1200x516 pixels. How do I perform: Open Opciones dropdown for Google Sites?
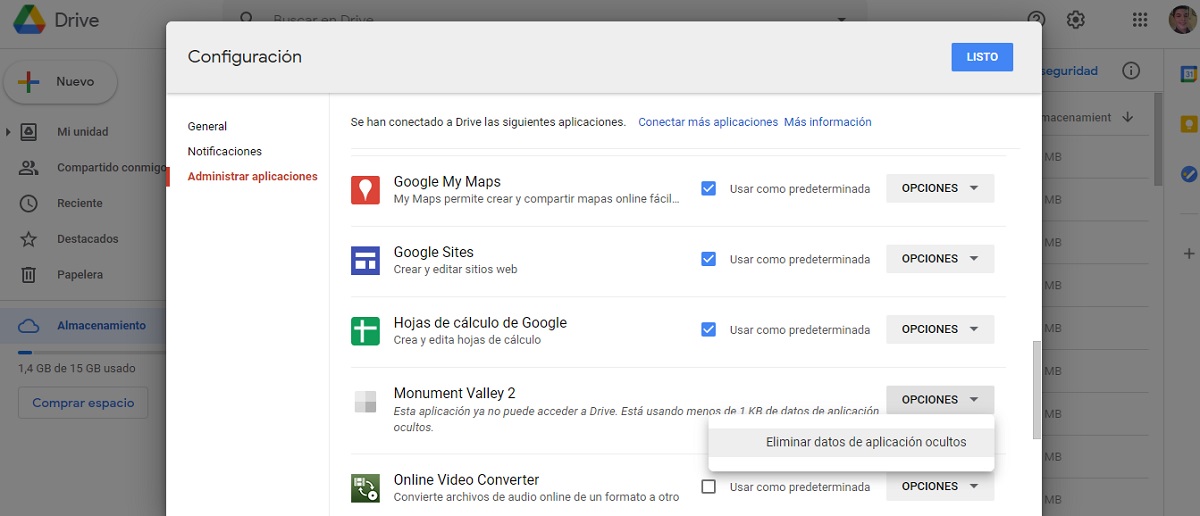coord(939,259)
